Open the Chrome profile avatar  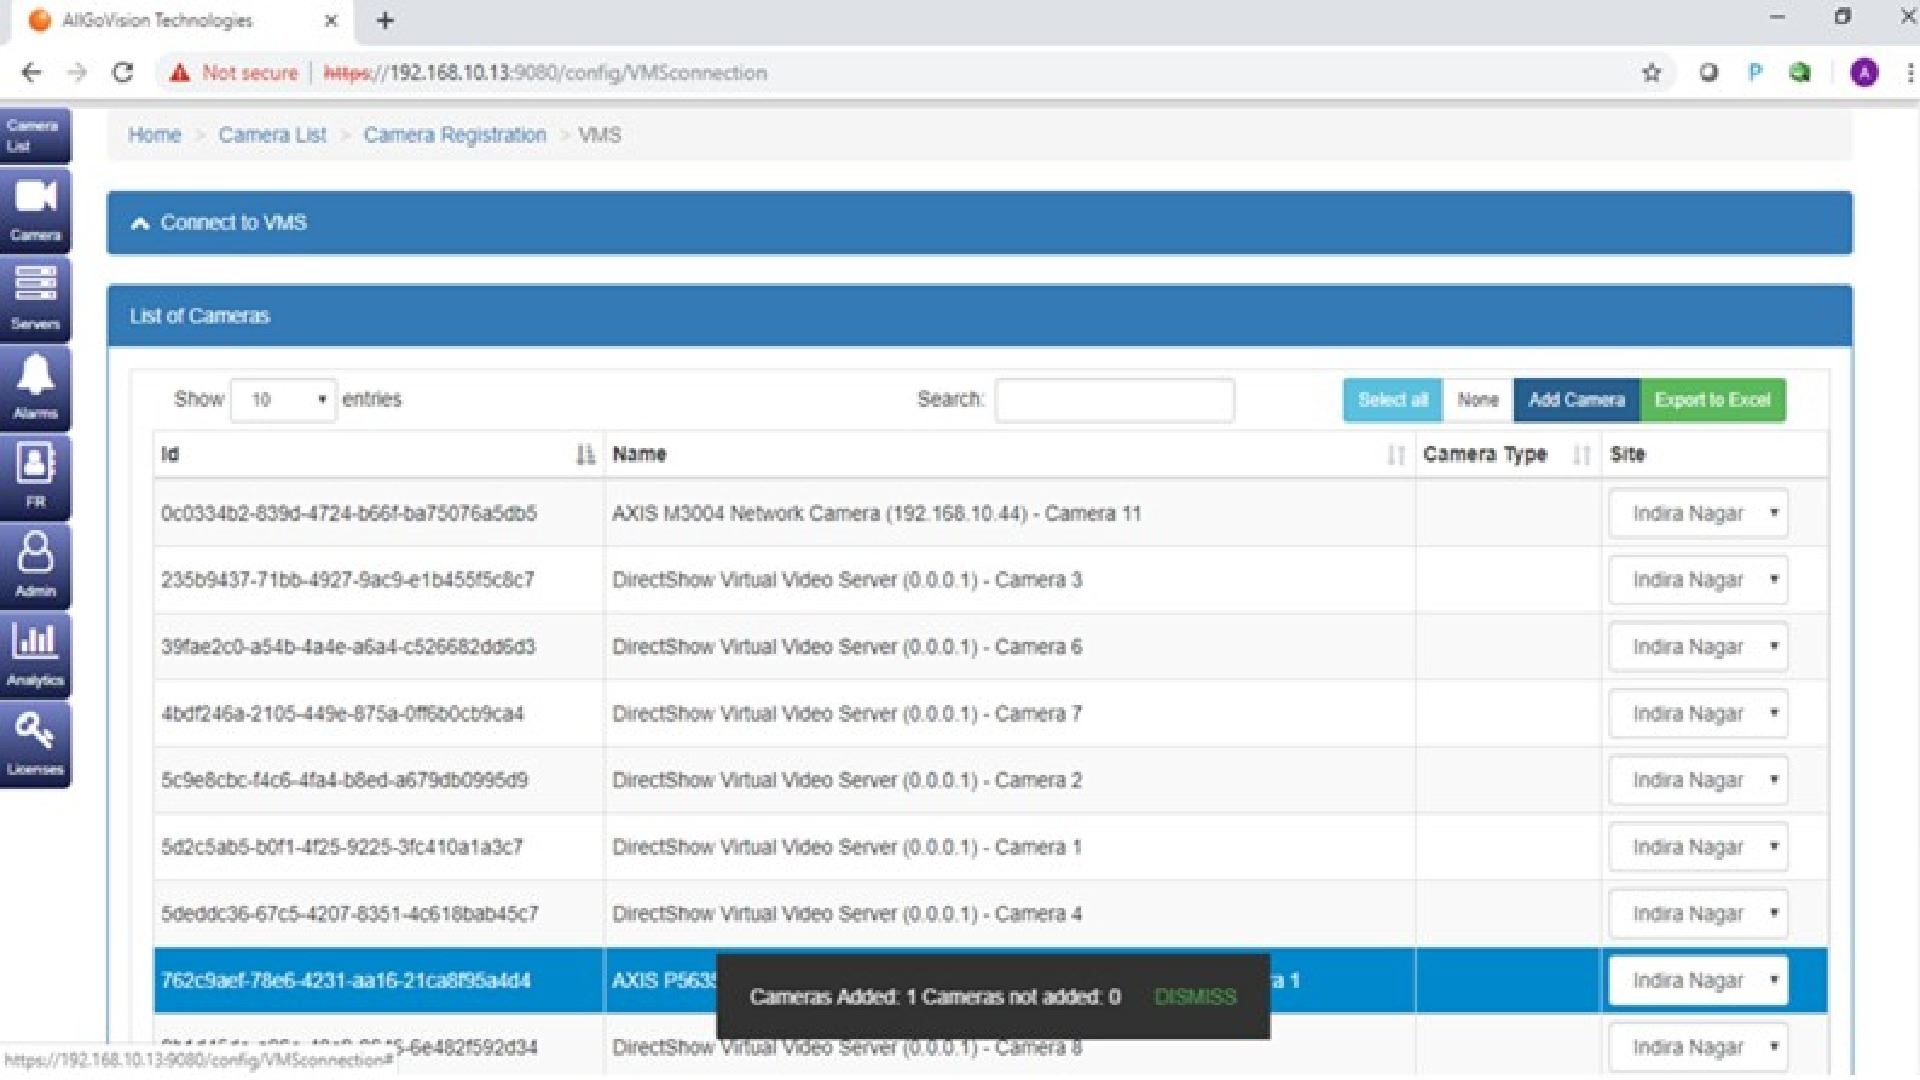pyautogui.click(x=1864, y=73)
